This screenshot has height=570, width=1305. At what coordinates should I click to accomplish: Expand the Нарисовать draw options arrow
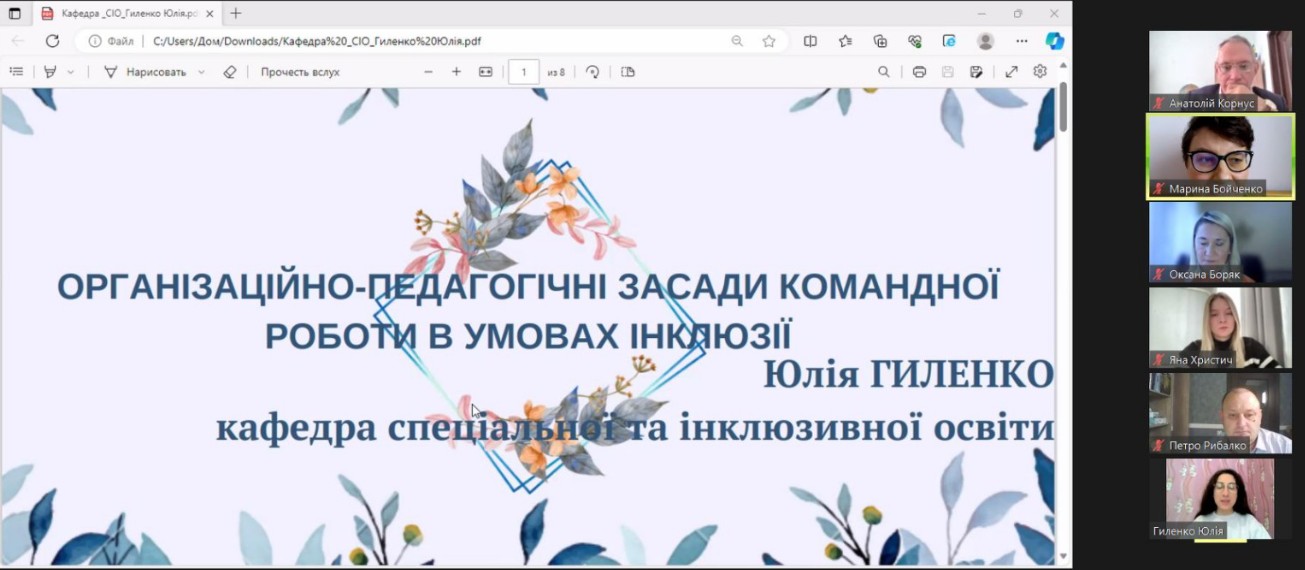tap(201, 72)
